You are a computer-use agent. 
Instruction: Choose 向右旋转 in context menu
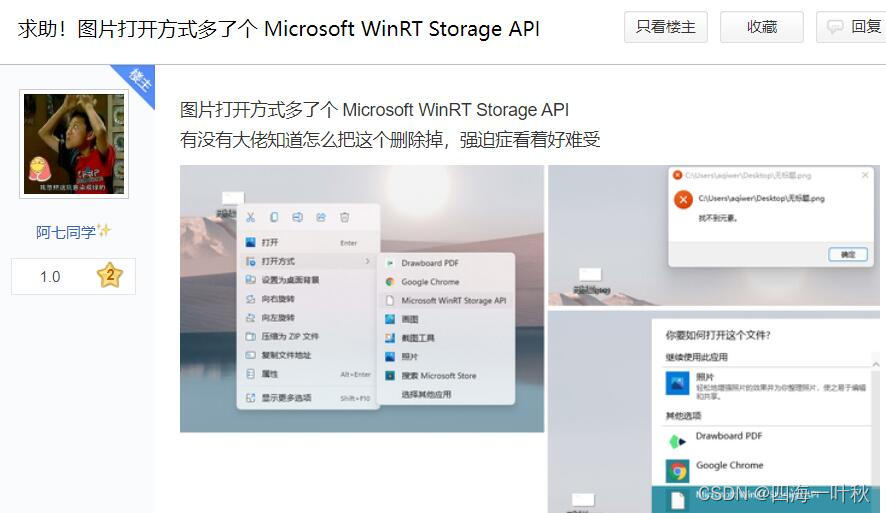tap(308, 299)
